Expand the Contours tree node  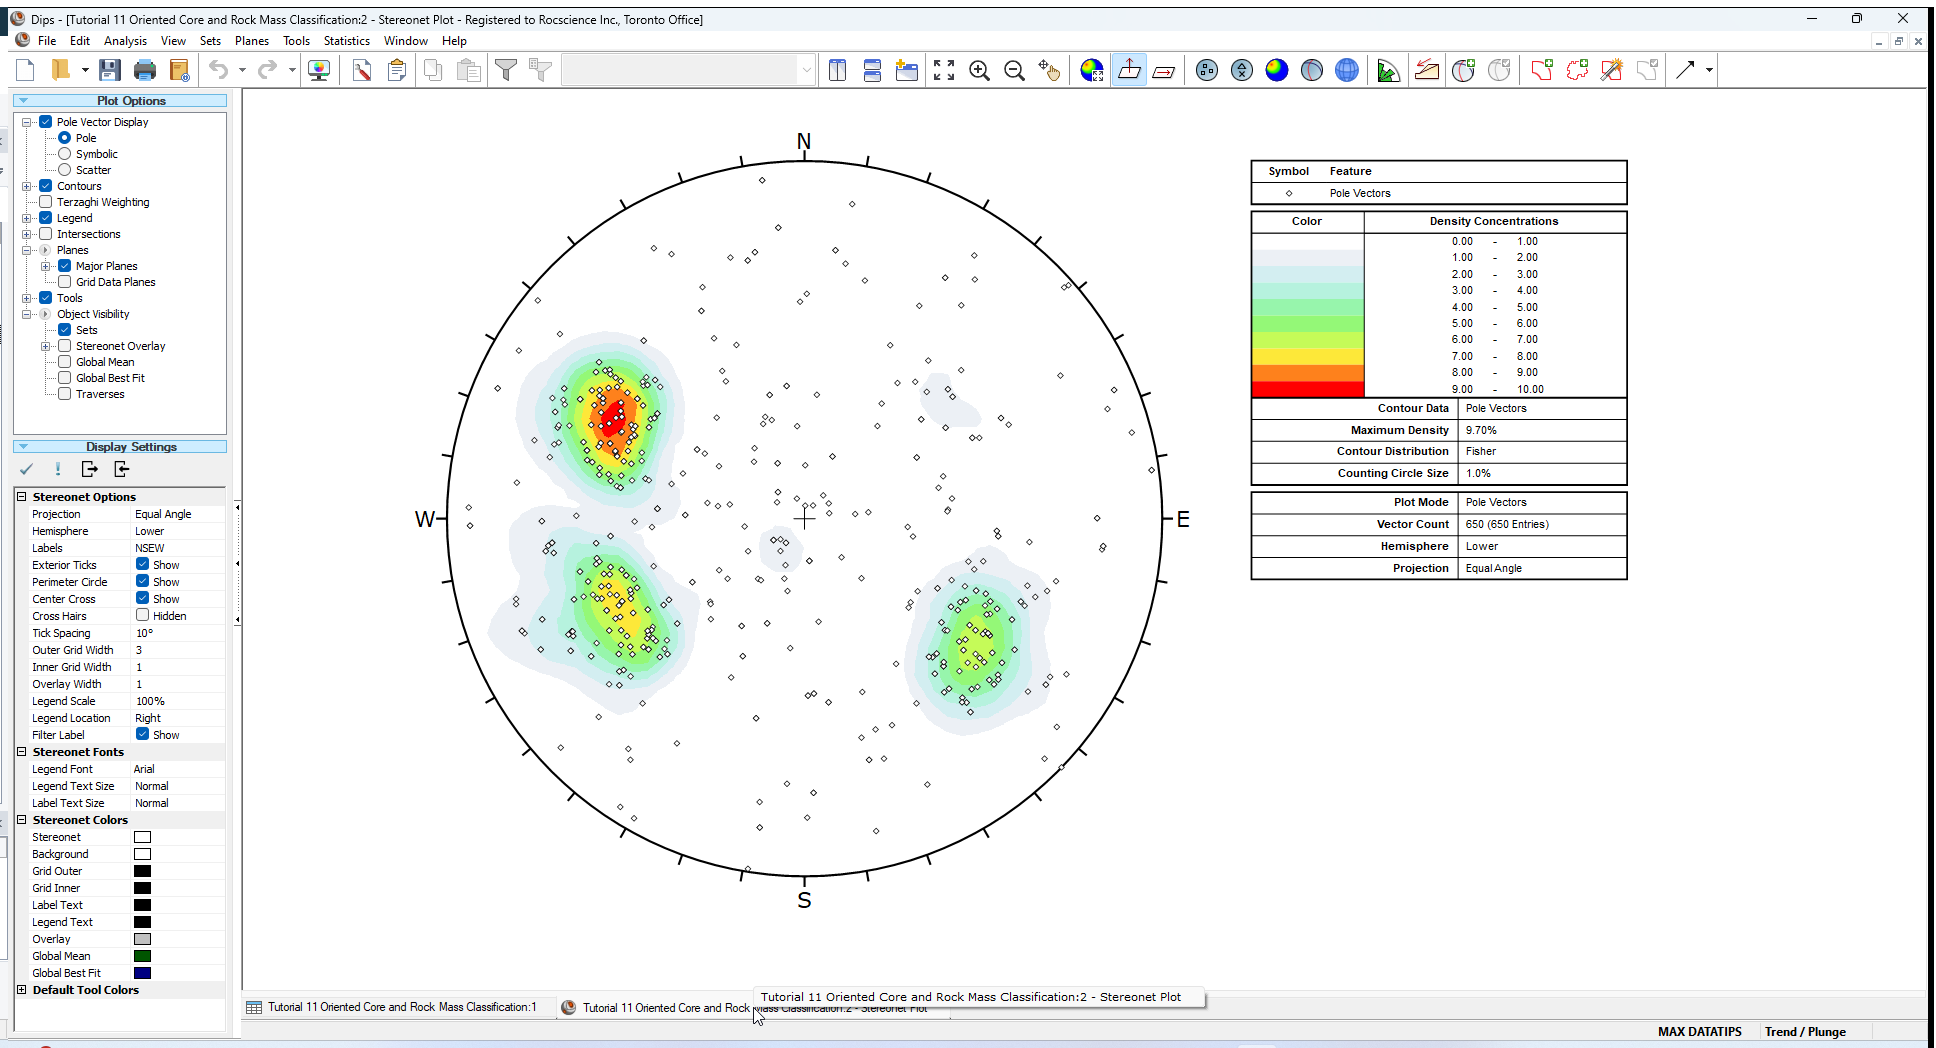[x=28, y=185]
